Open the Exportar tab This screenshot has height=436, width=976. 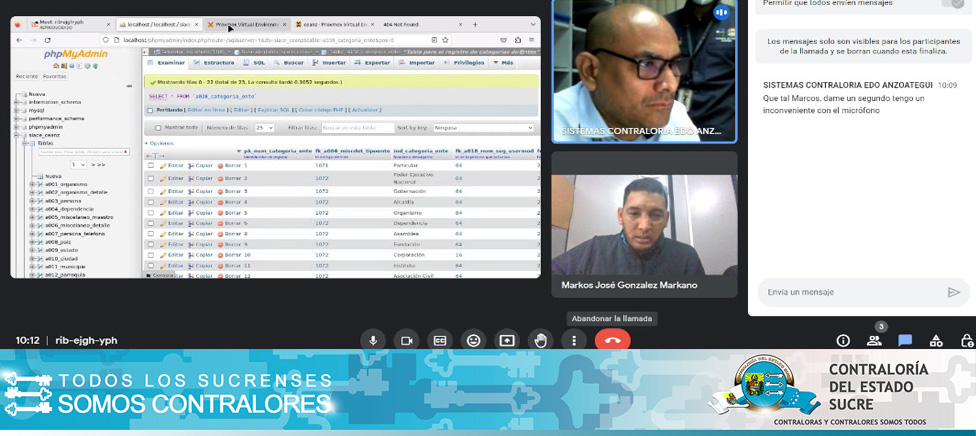372,63
